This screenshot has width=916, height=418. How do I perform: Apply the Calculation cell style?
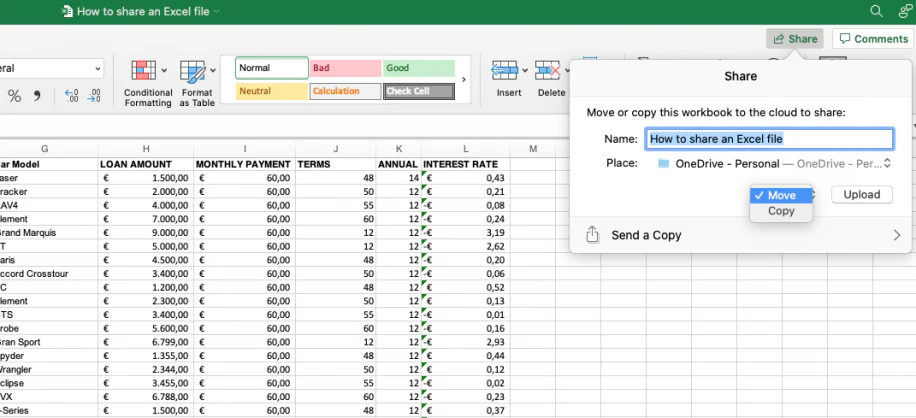[345, 91]
